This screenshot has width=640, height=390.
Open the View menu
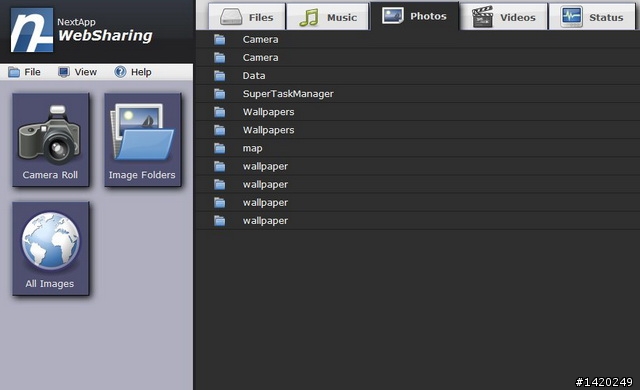(77, 72)
